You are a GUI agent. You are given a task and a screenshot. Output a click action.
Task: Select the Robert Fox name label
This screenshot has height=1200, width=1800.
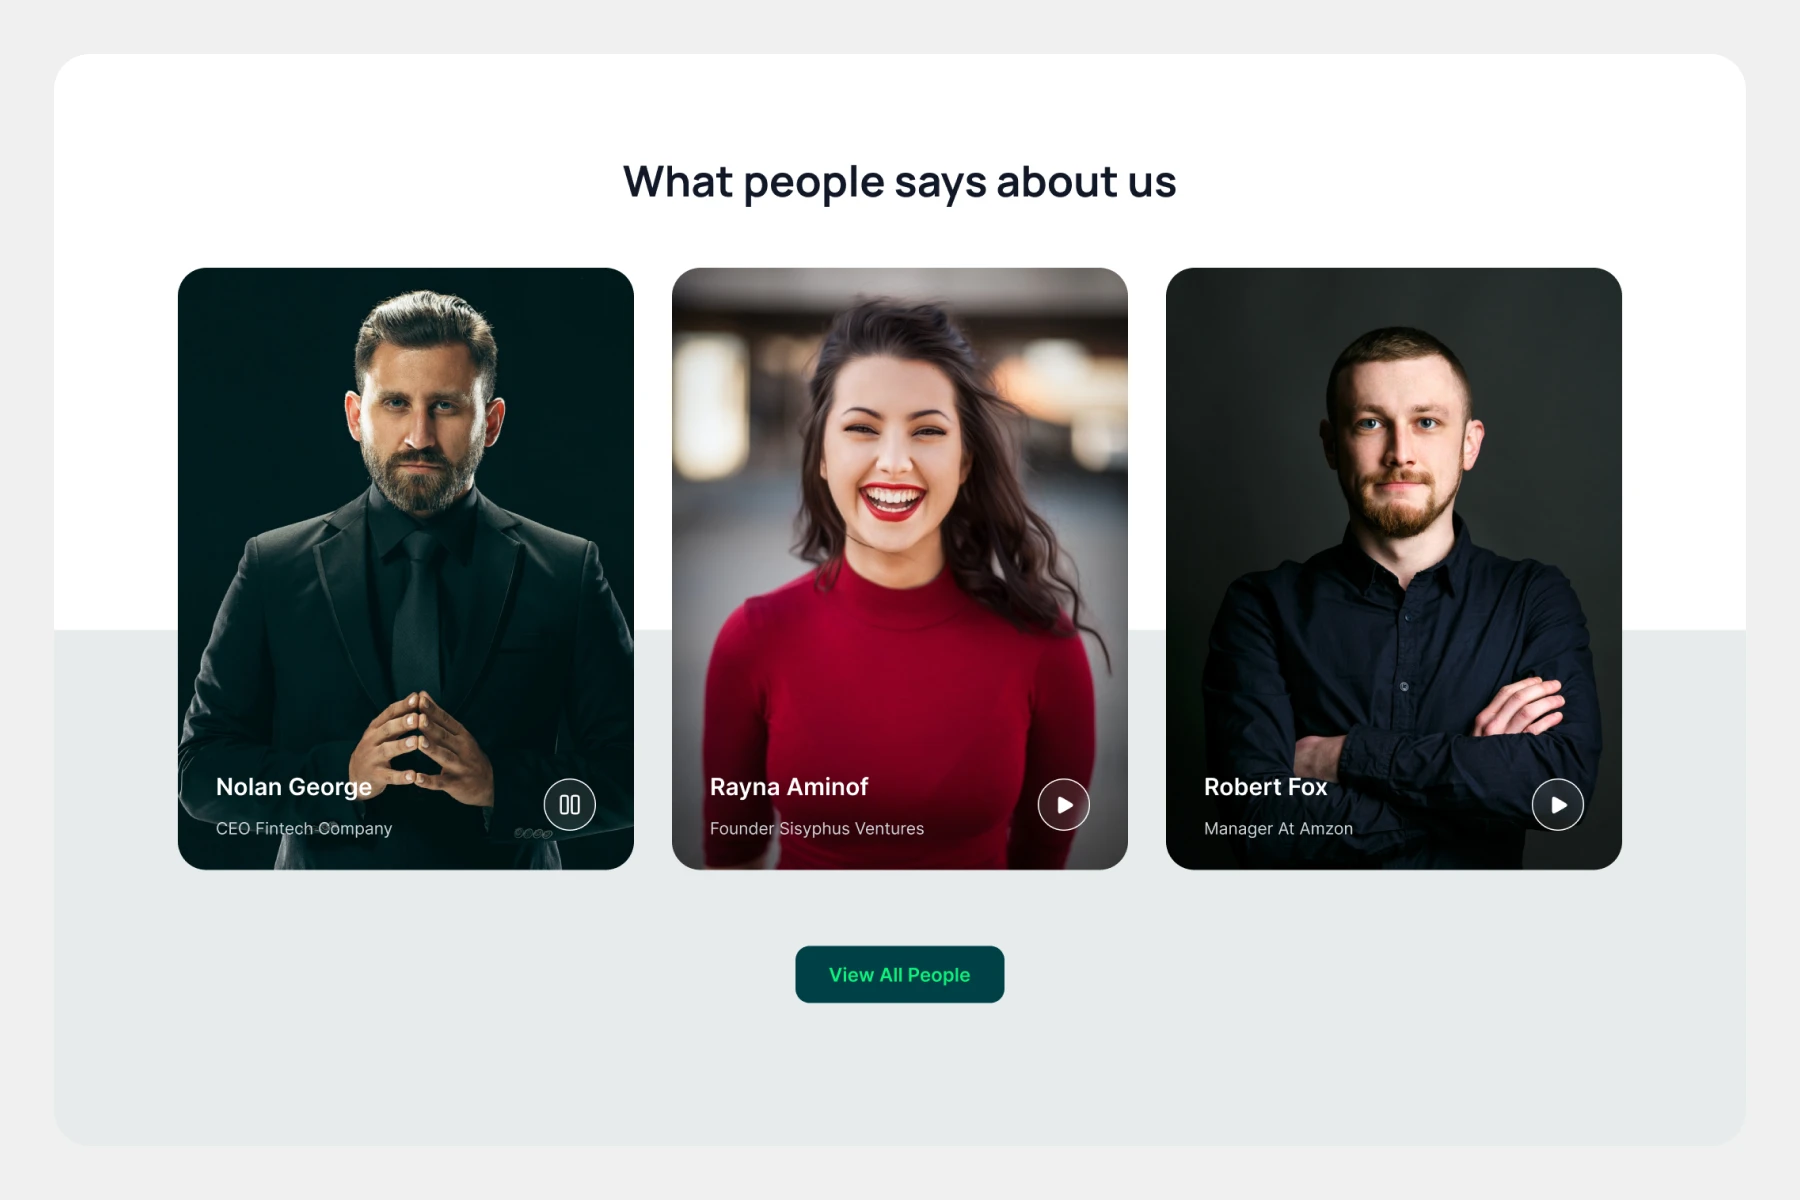coord(1265,787)
